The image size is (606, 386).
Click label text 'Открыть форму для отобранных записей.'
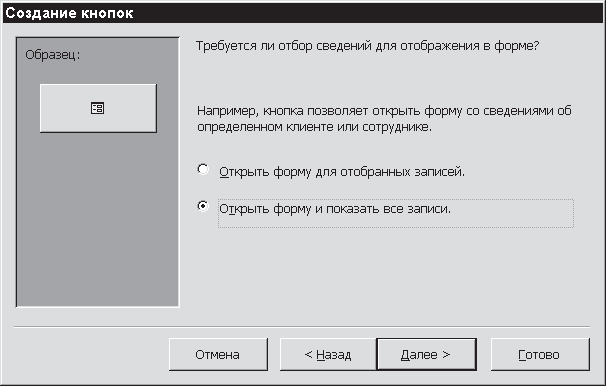click(342, 172)
